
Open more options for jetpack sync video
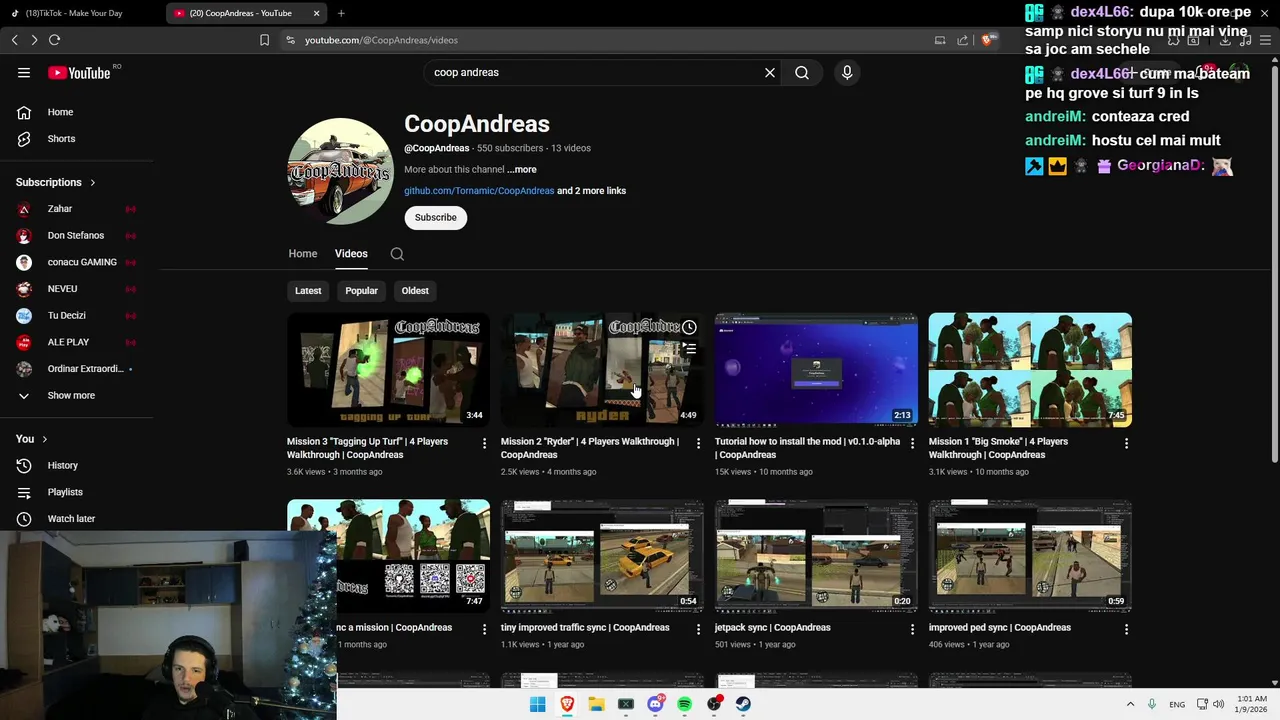point(912,629)
